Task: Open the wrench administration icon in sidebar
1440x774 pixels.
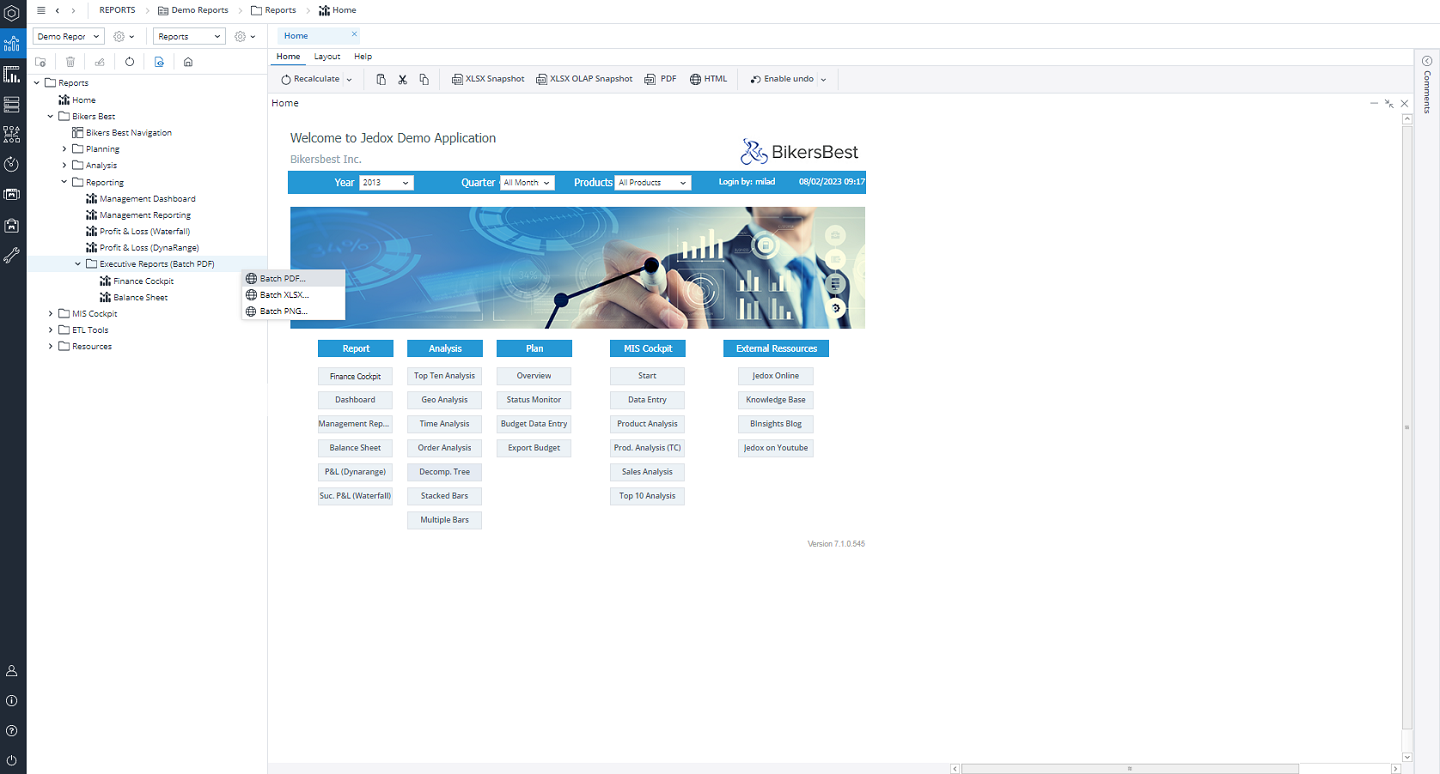Action: tap(12, 256)
